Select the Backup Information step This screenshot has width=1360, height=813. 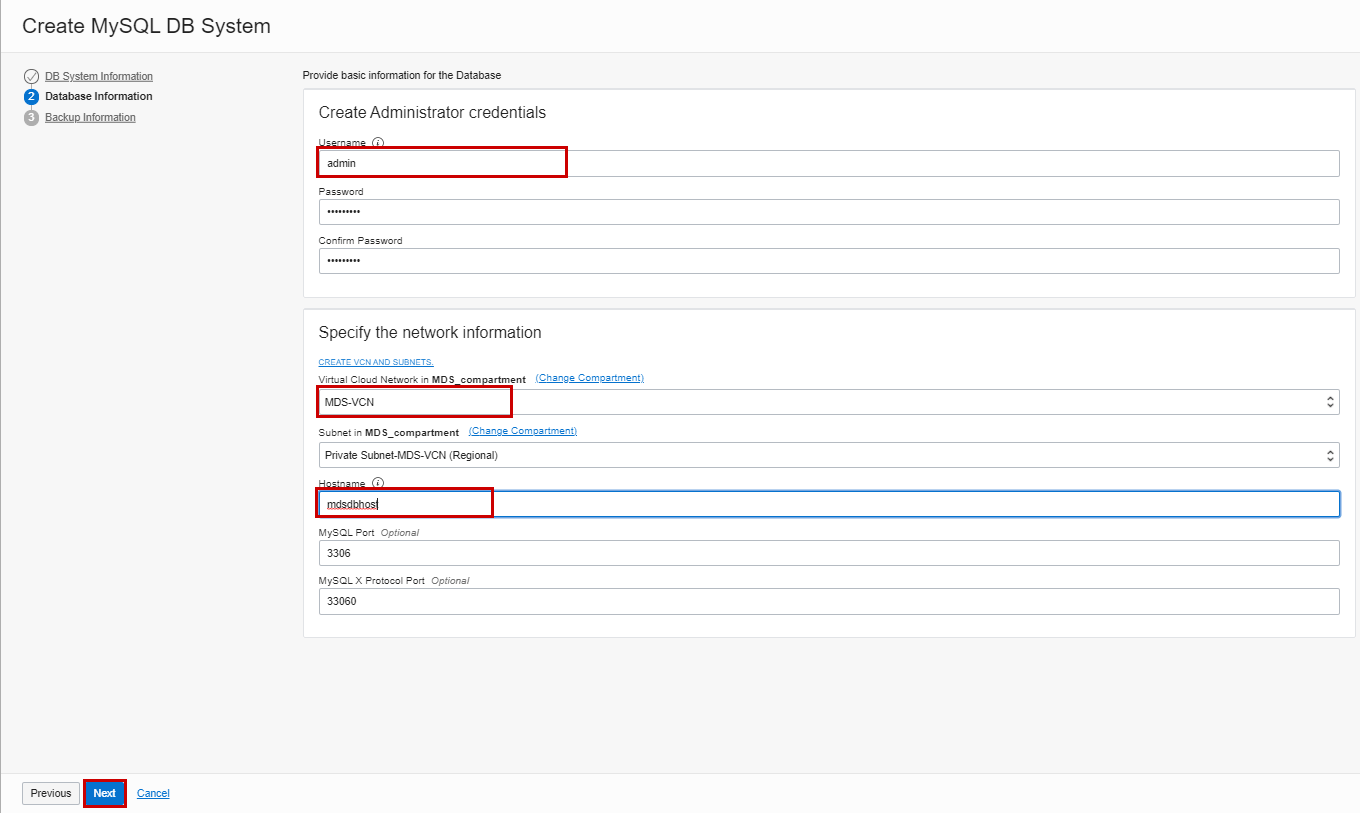coord(90,117)
